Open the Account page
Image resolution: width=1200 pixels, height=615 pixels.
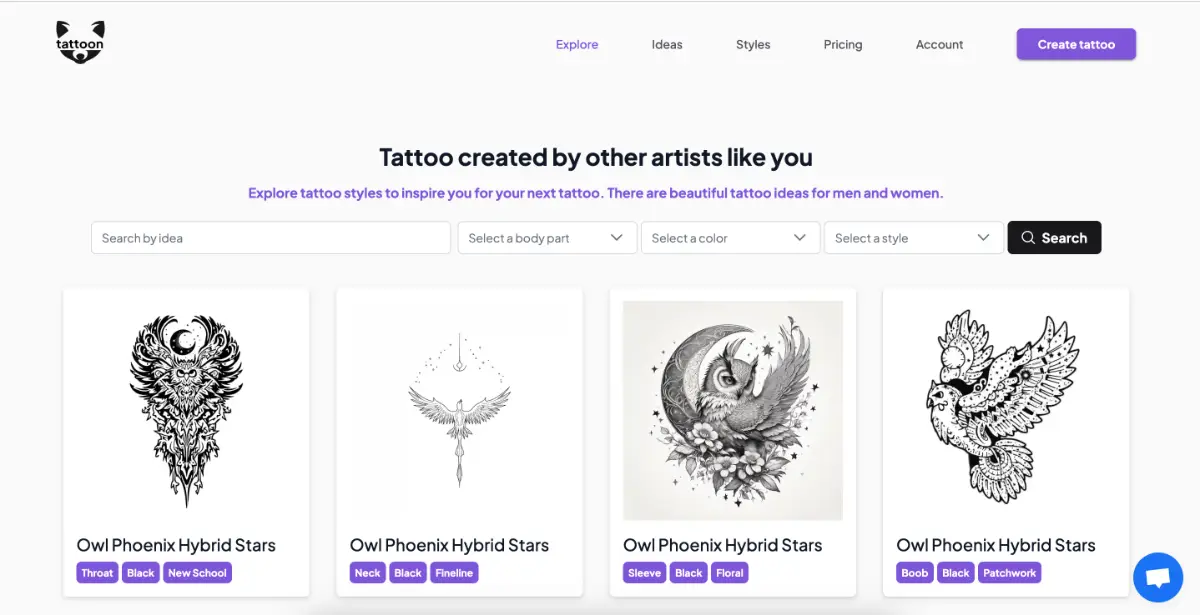(x=939, y=44)
